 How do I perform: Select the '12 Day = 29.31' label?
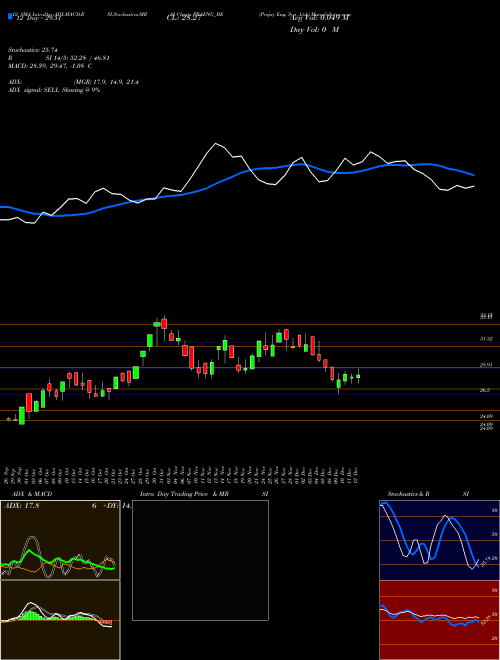point(38,19)
